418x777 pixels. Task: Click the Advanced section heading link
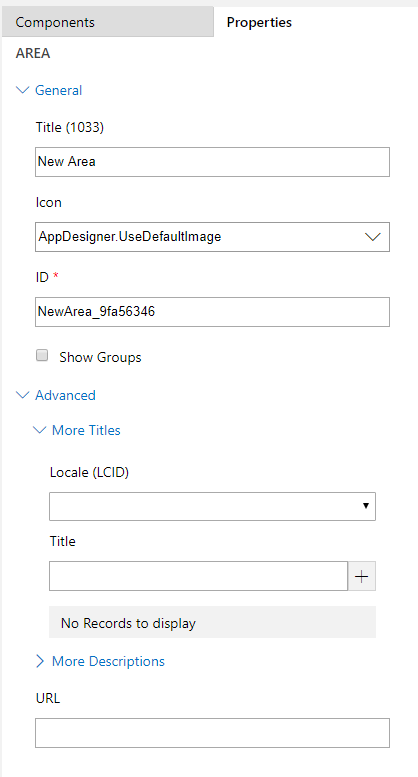tap(65, 395)
